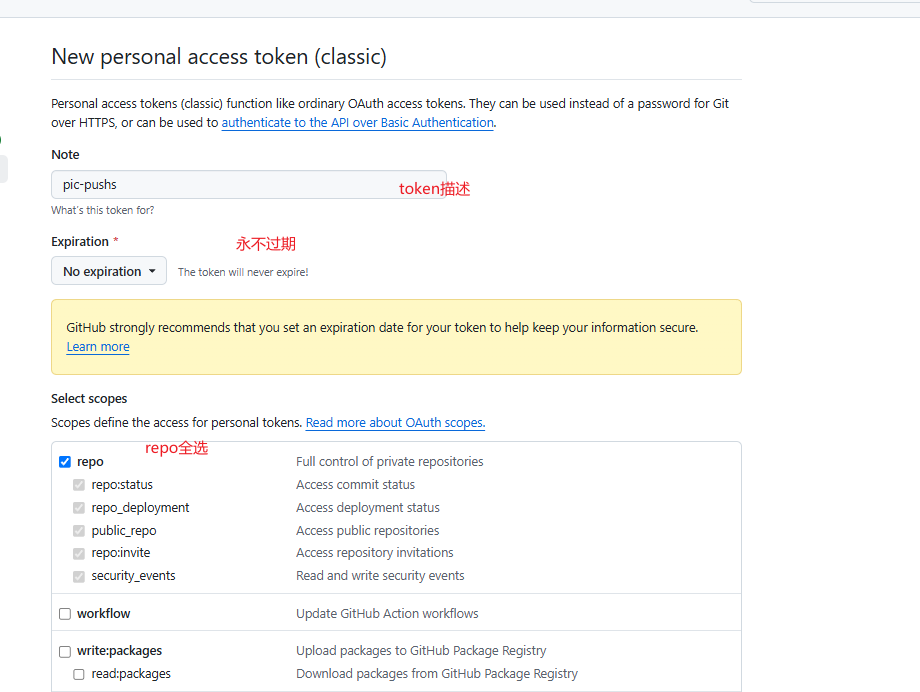Screen dimensions: 920x692
Task: Tick the read:packages checkbox
Action: click(x=79, y=674)
